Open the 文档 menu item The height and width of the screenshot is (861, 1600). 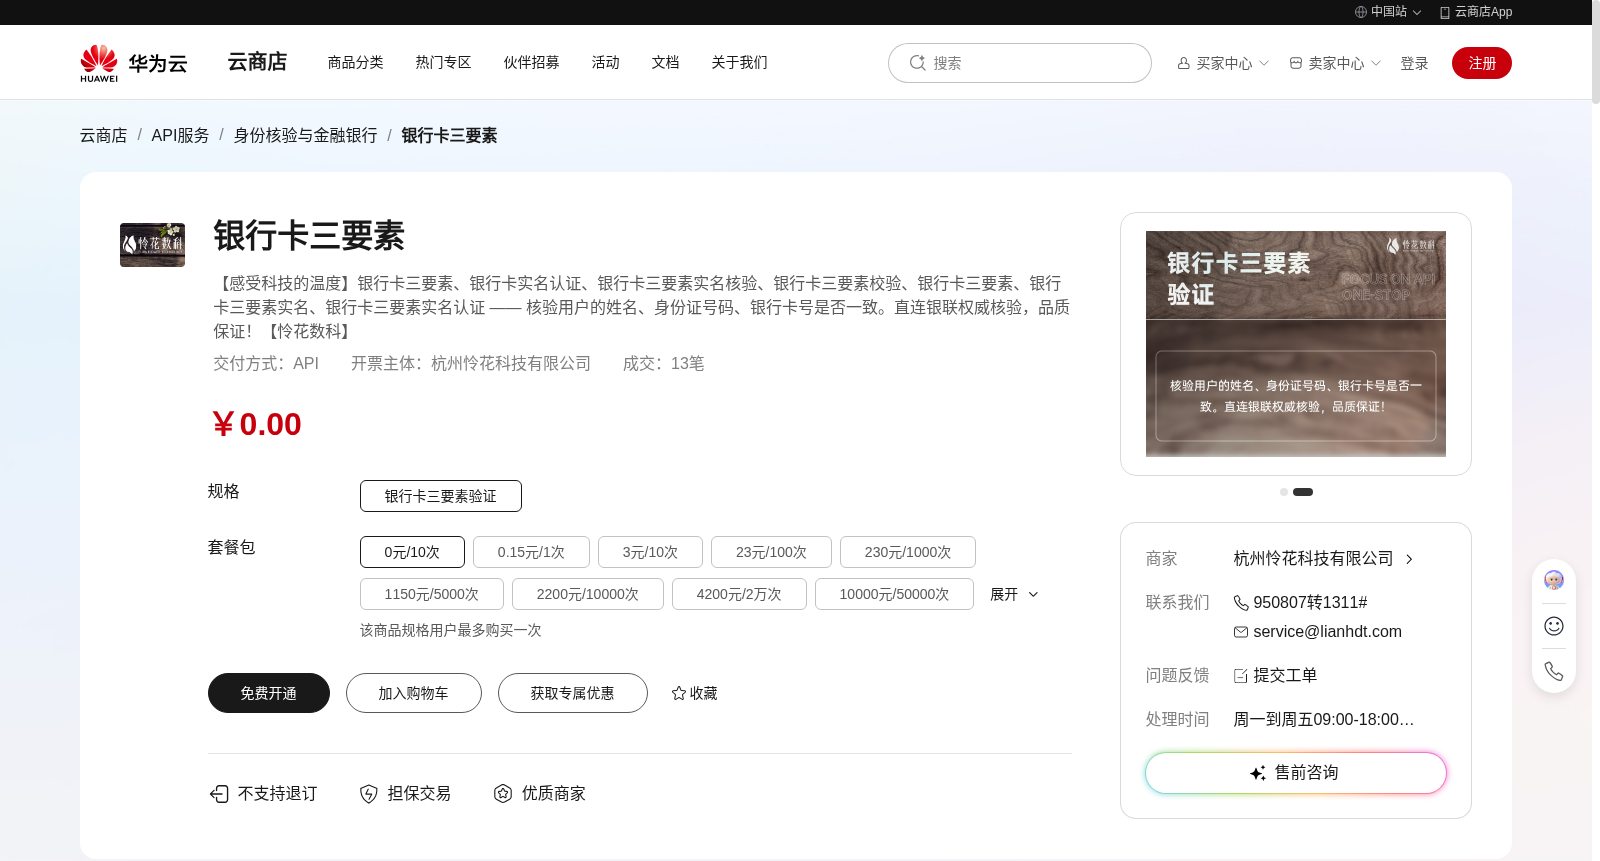point(666,62)
